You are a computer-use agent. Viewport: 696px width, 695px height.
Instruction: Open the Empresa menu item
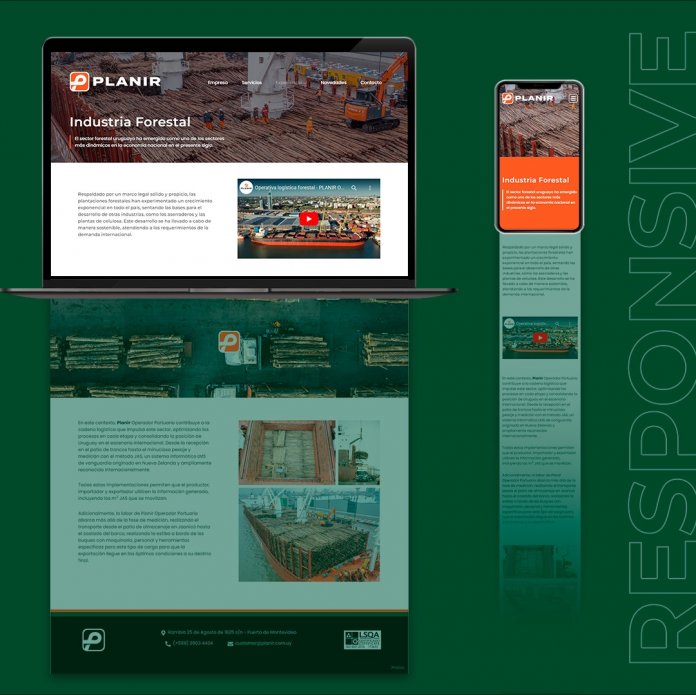tap(217, 82)
